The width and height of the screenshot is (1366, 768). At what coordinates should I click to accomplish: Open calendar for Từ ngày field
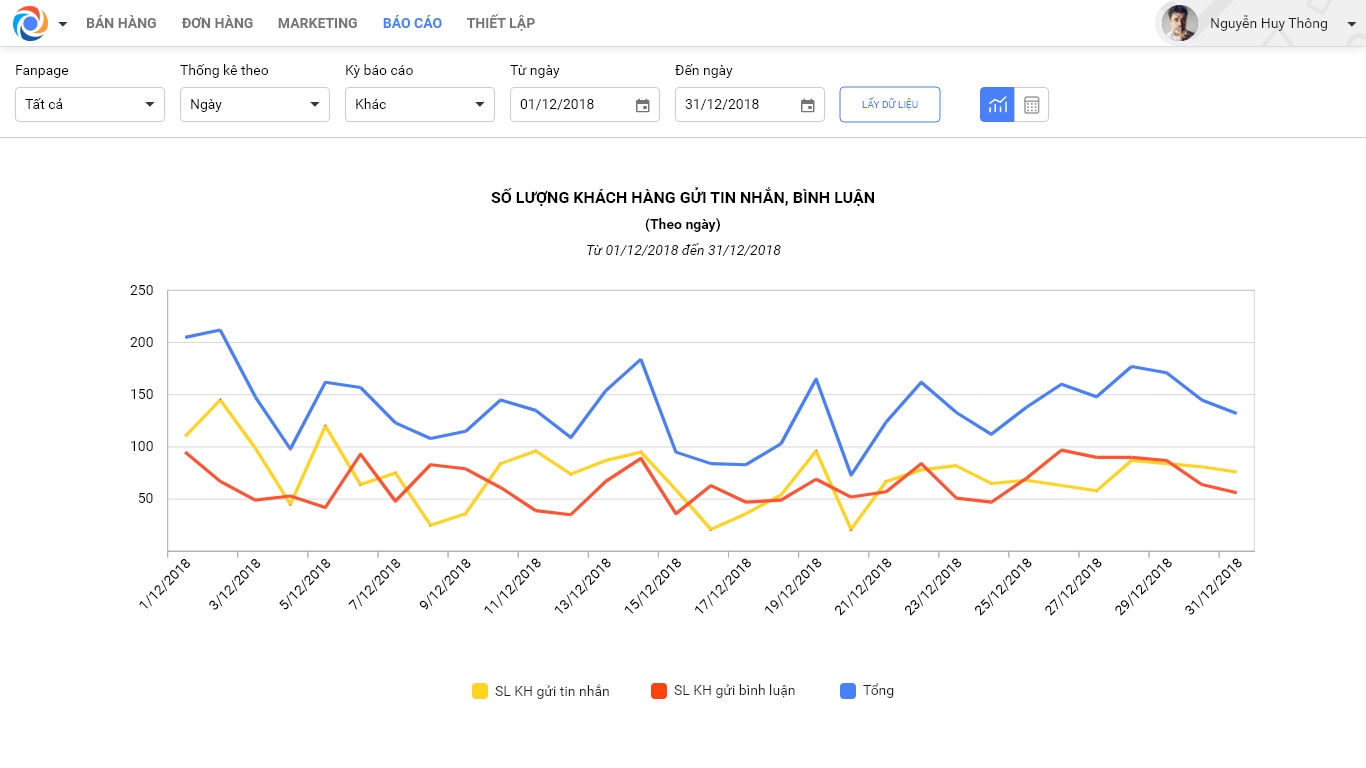(643, 105)
